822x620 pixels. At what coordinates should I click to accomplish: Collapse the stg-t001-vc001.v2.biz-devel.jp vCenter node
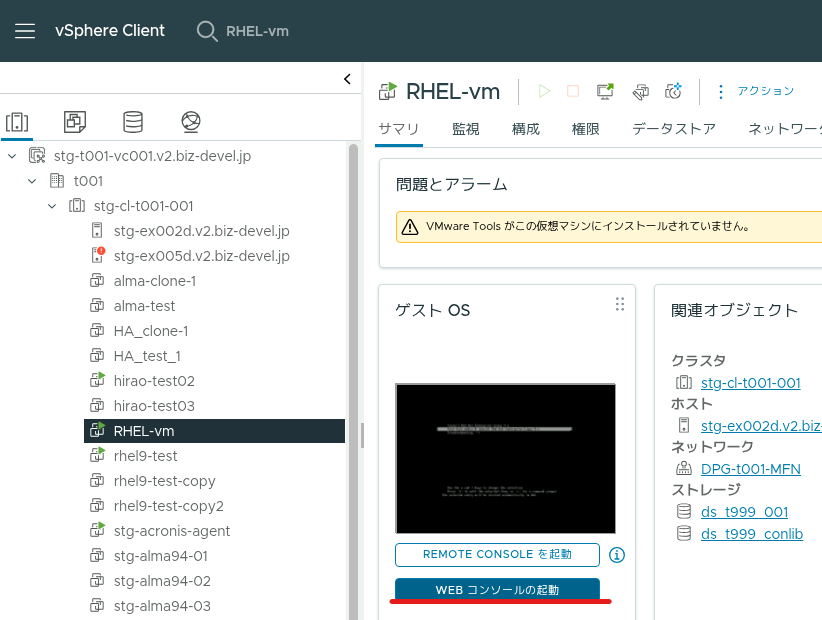12,156
